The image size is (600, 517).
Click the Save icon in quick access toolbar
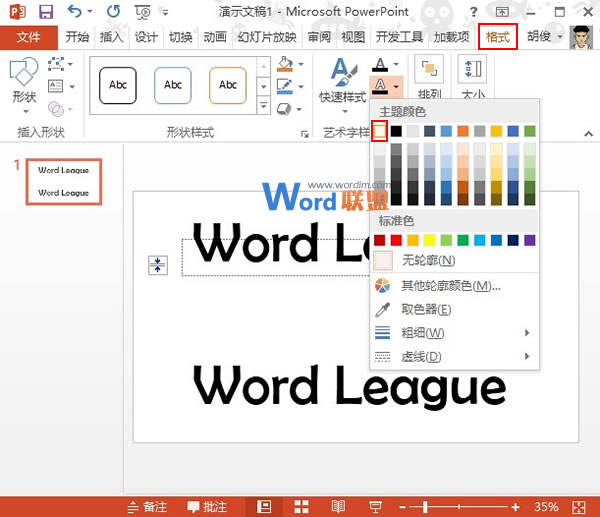pos(46,11)
